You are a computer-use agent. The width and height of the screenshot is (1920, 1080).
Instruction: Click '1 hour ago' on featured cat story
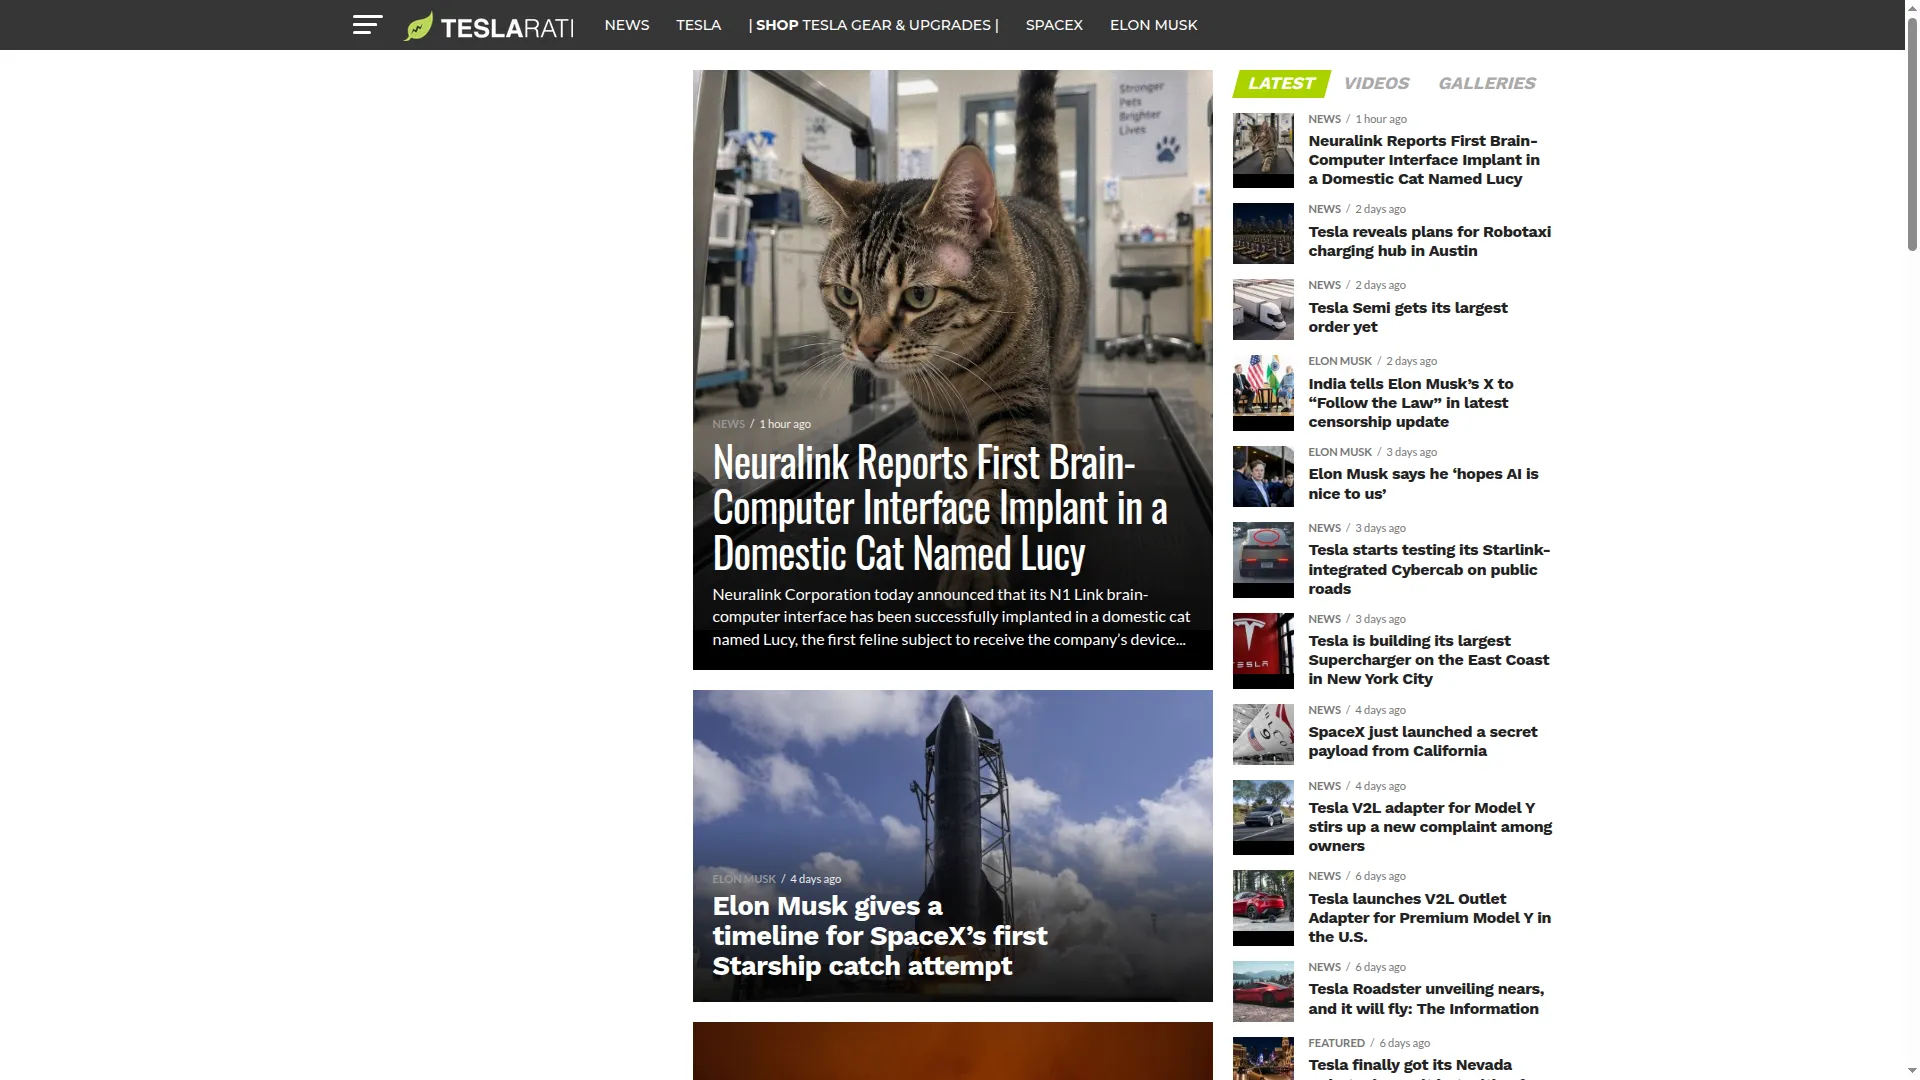[785, 424]
